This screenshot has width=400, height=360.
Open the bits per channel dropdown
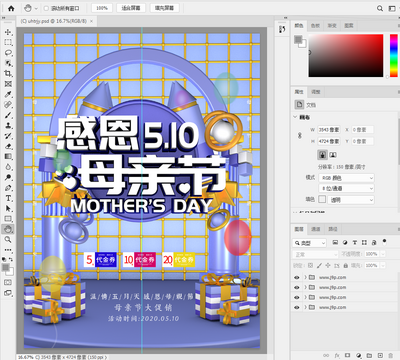pyautogui.click(x=347, y=188)
